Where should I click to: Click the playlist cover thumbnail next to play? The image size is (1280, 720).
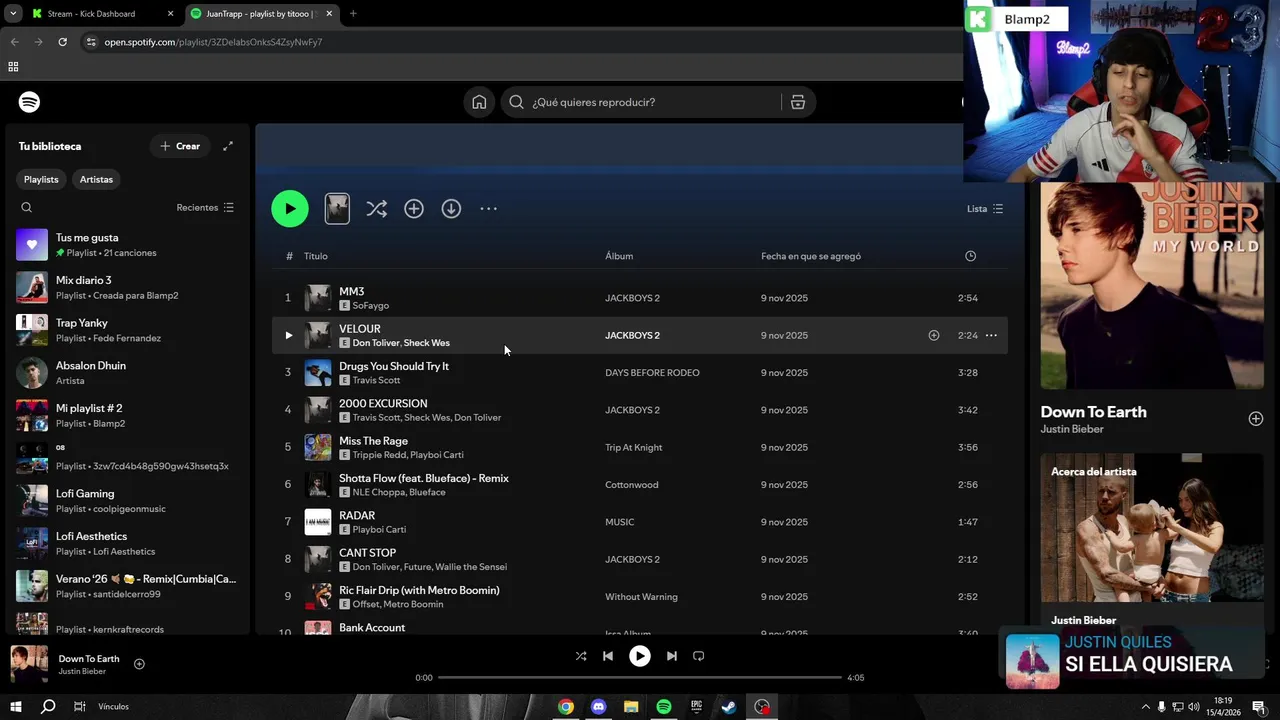[337, 209]
